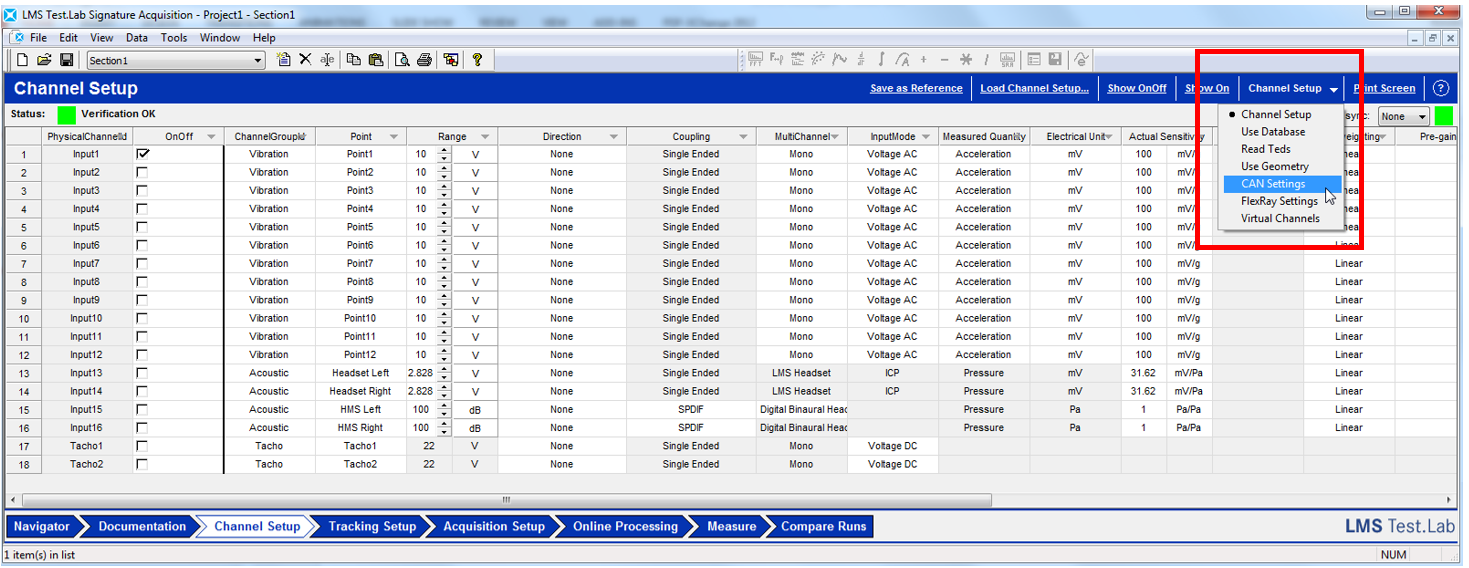Select FlexRay Settings menu entry
Image resolution: width=1469 pixels, height=568 pixels.
[x=1279, y=201]
